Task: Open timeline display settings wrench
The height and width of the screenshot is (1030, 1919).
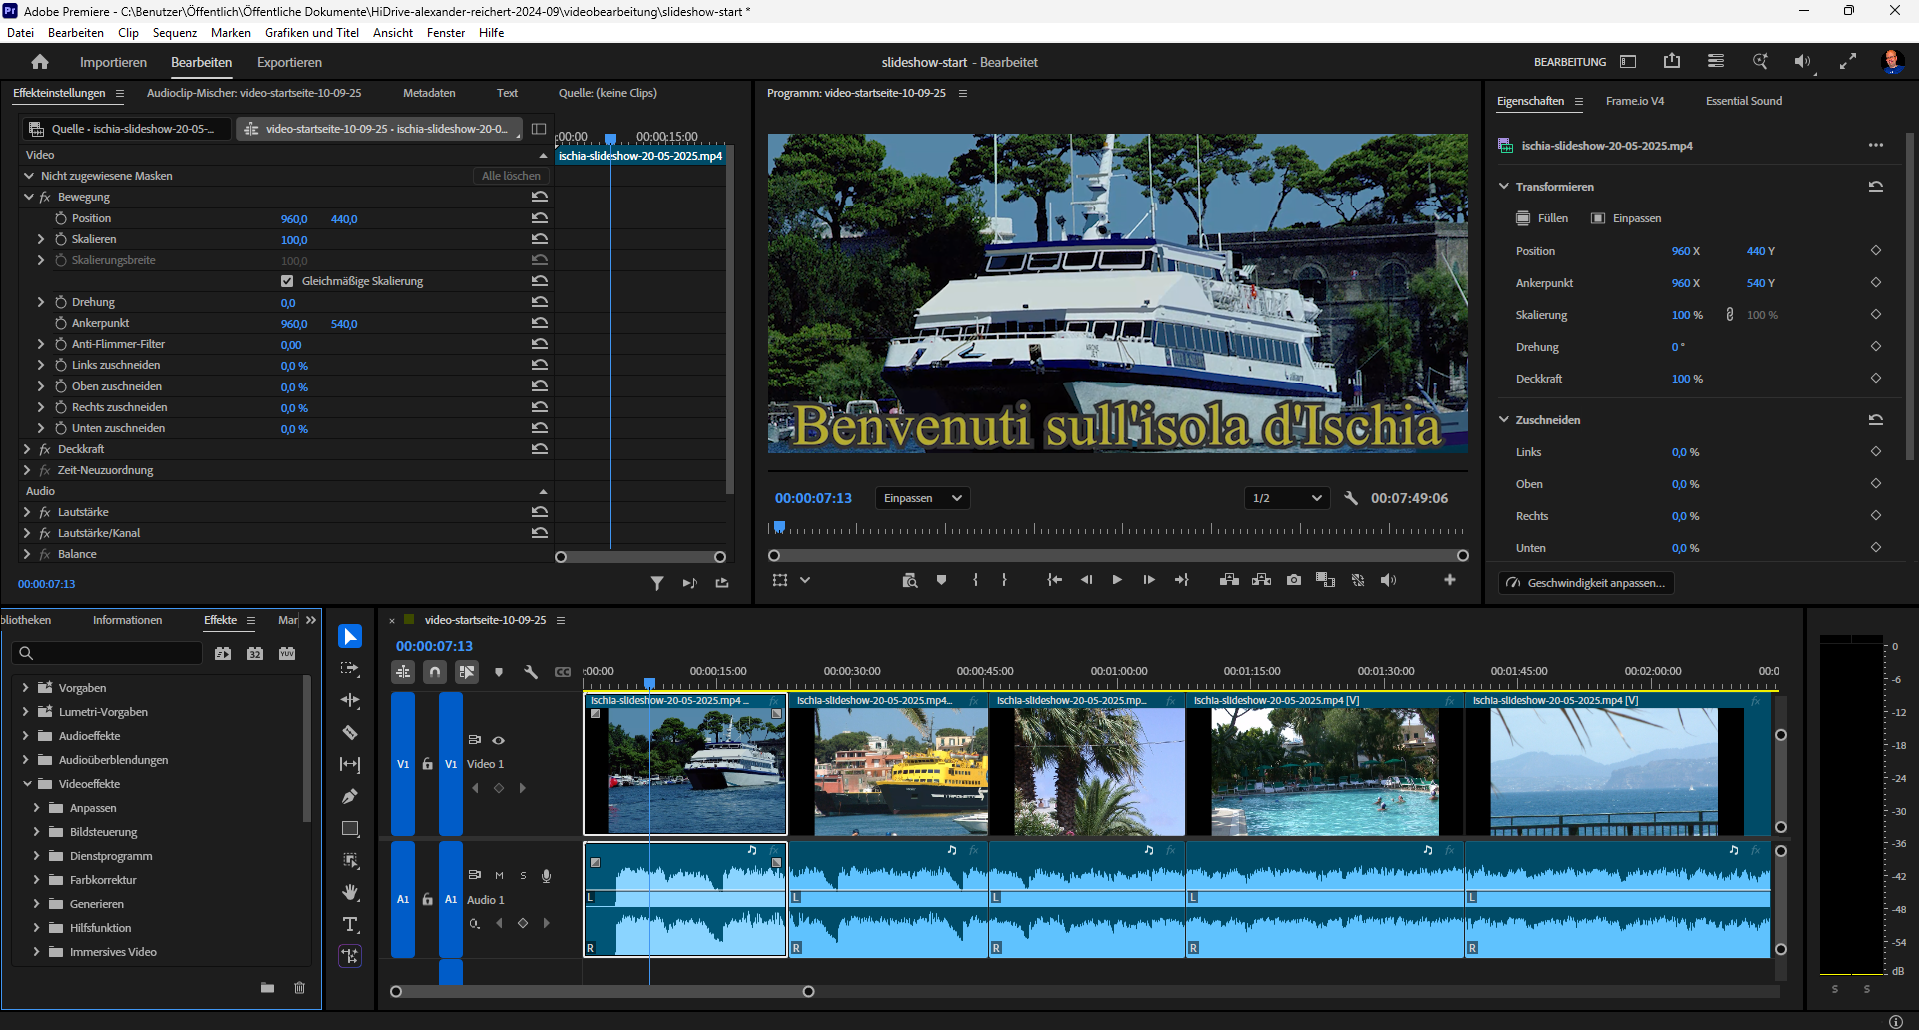Action: (531, 672)
